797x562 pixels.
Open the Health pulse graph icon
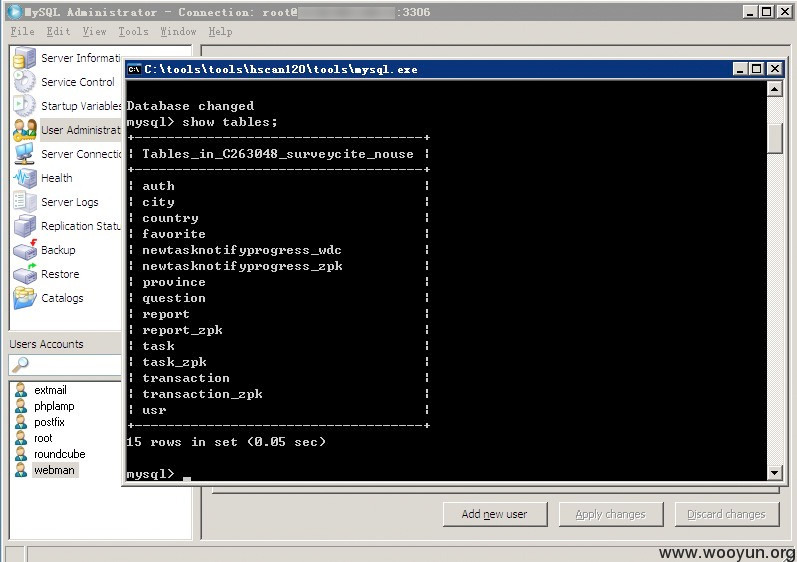24,178
